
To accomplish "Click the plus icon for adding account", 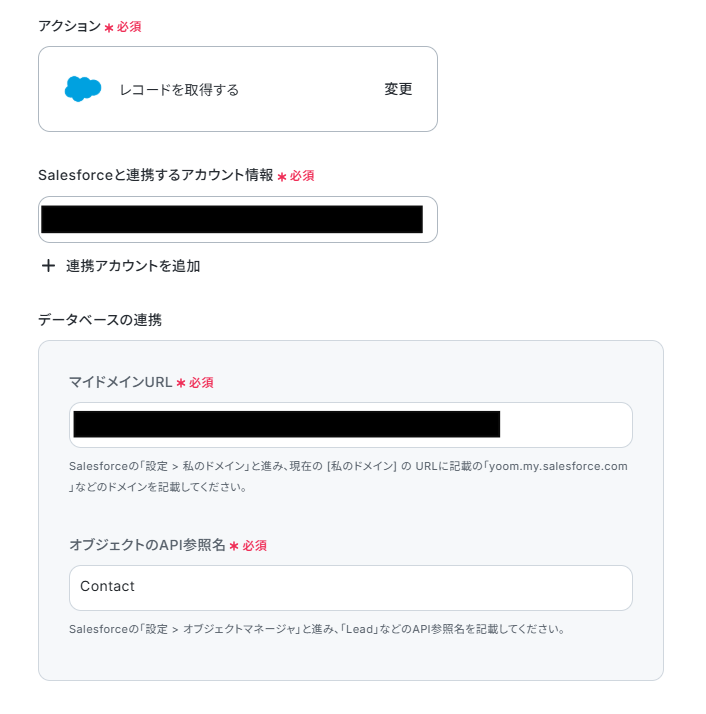I will tap(48, 265).
